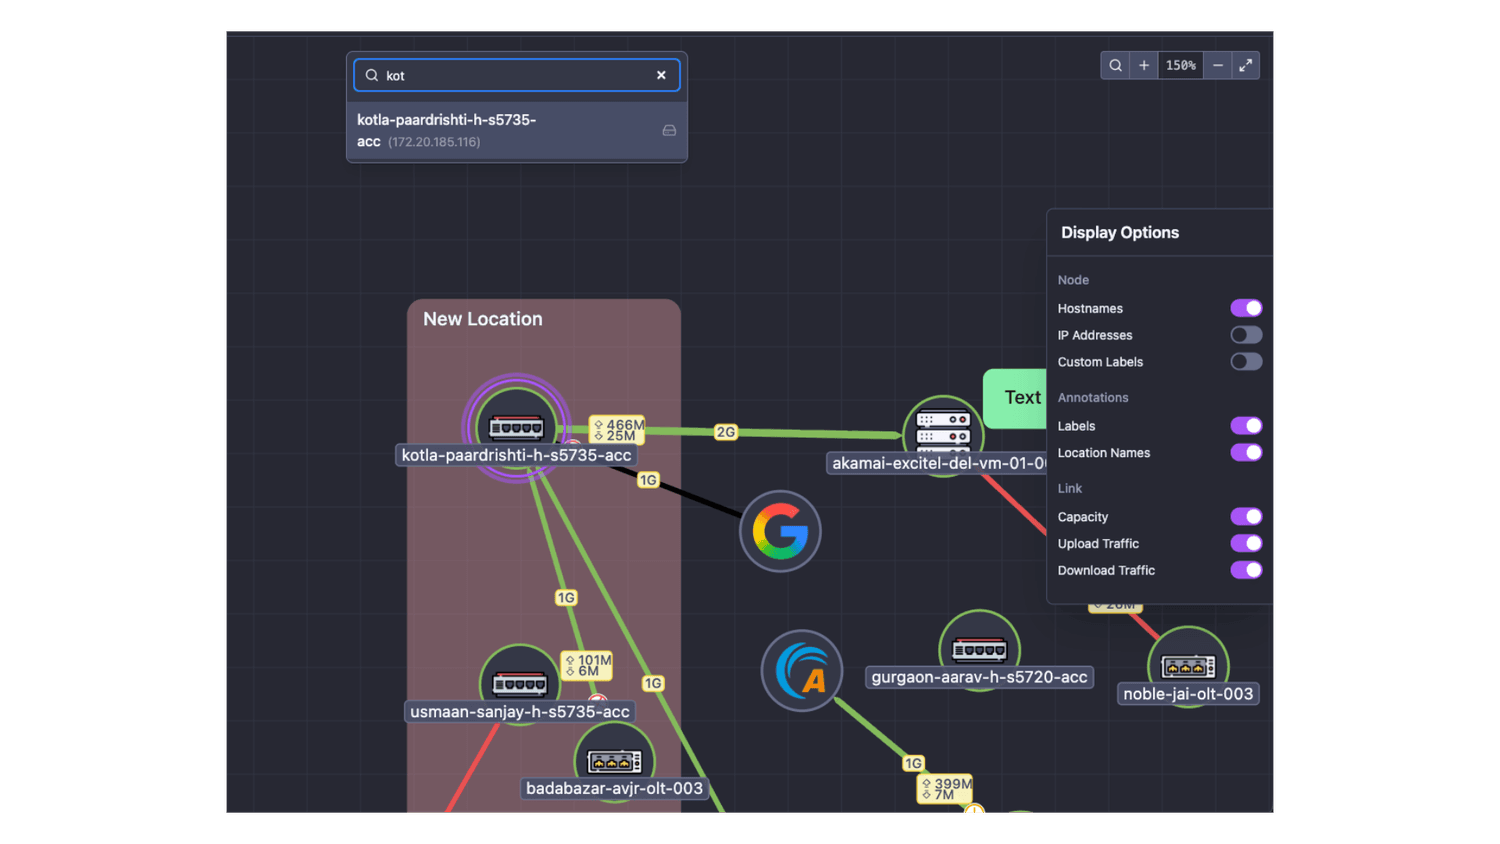This screenshot has width=1500, height=844.
Task: Click the 150% zoom level indicator
Action: [1181, 66]
